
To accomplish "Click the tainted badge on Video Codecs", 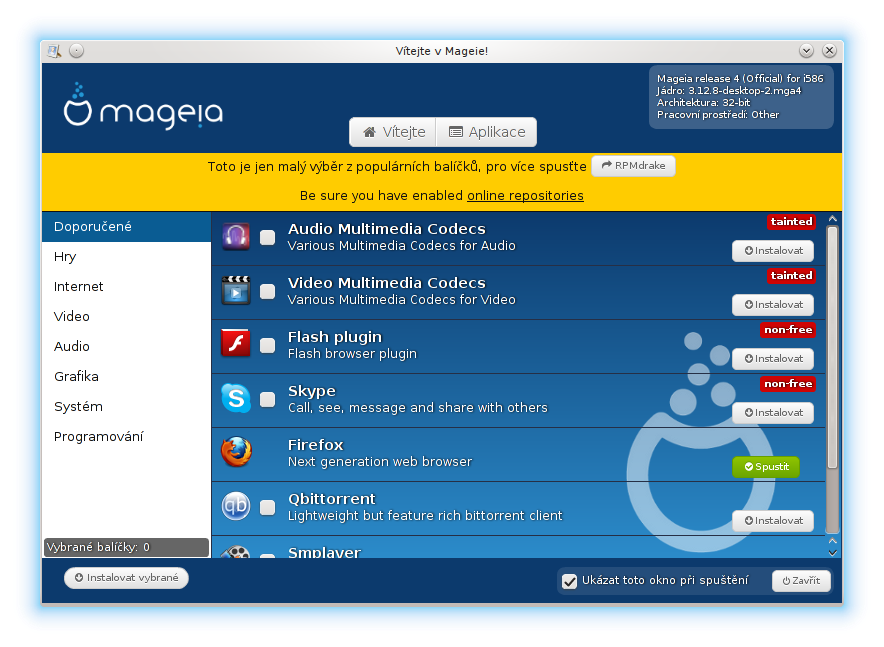I will coord(792,276).
